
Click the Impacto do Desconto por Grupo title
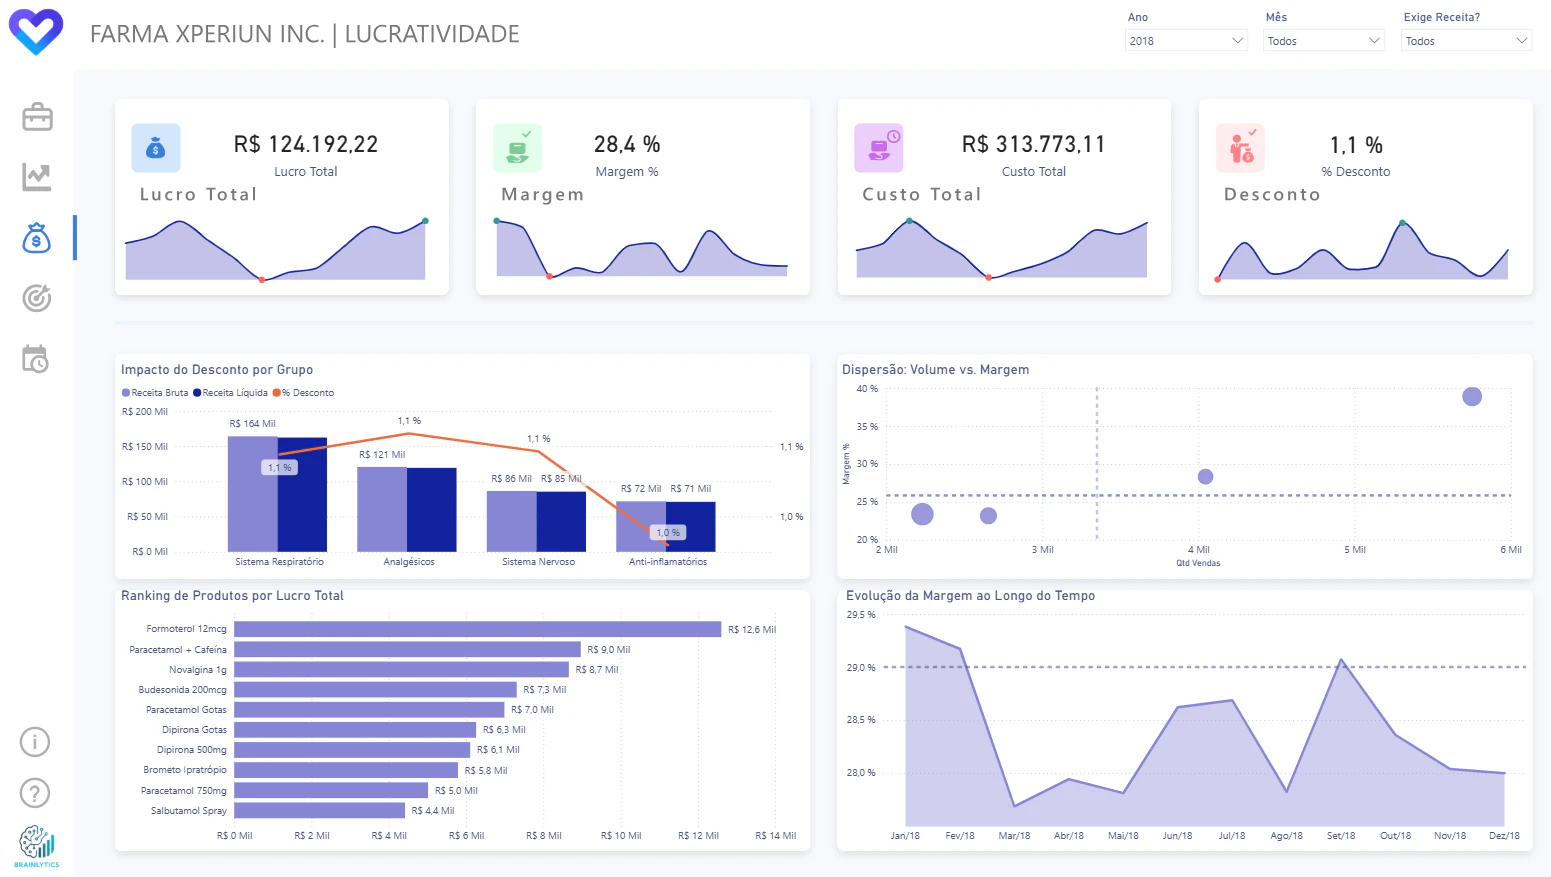coord(217,370)
